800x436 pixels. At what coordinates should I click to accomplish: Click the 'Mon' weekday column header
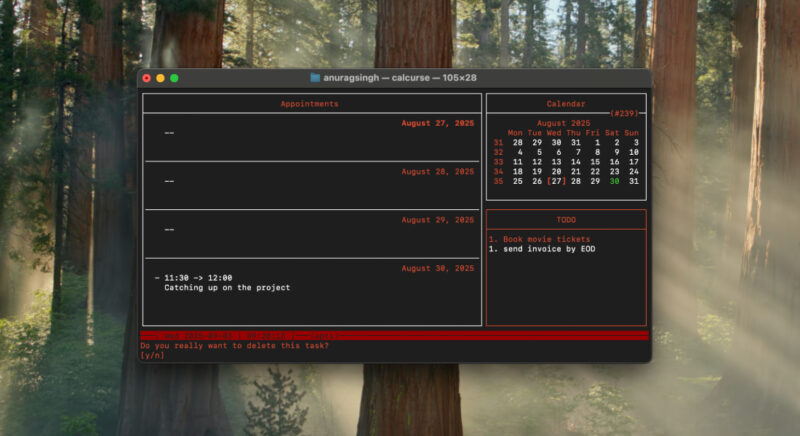click(x=515, y=133)
